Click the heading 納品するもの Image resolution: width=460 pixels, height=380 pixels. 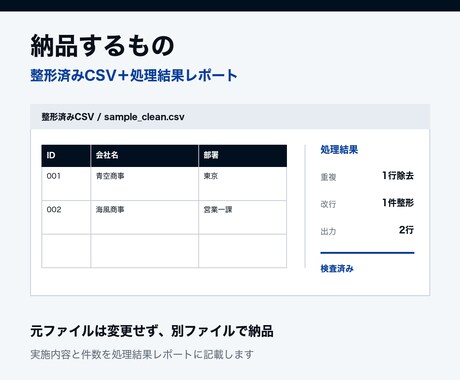(x=102, y=46)
